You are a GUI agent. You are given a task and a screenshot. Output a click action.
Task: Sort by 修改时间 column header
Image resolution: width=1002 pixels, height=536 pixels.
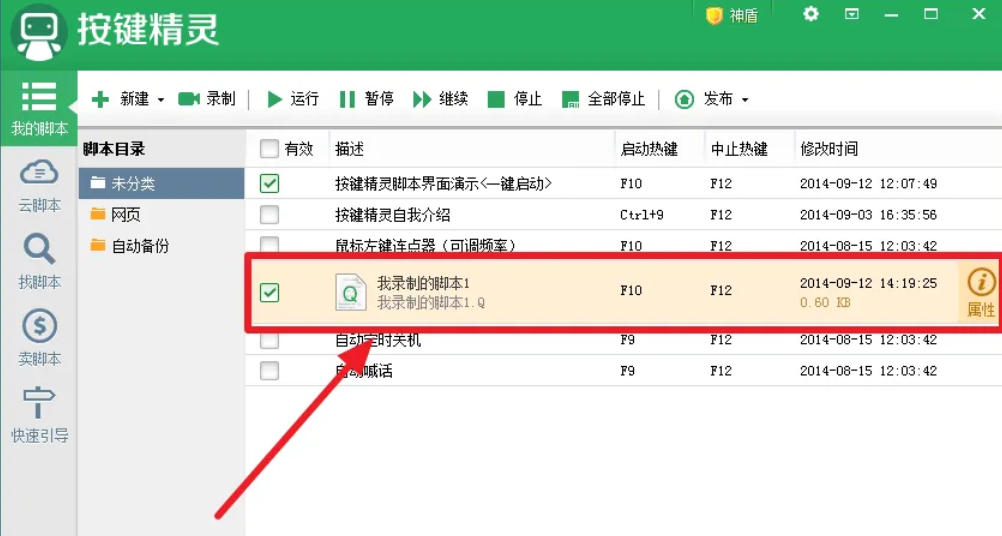[829, 149]
